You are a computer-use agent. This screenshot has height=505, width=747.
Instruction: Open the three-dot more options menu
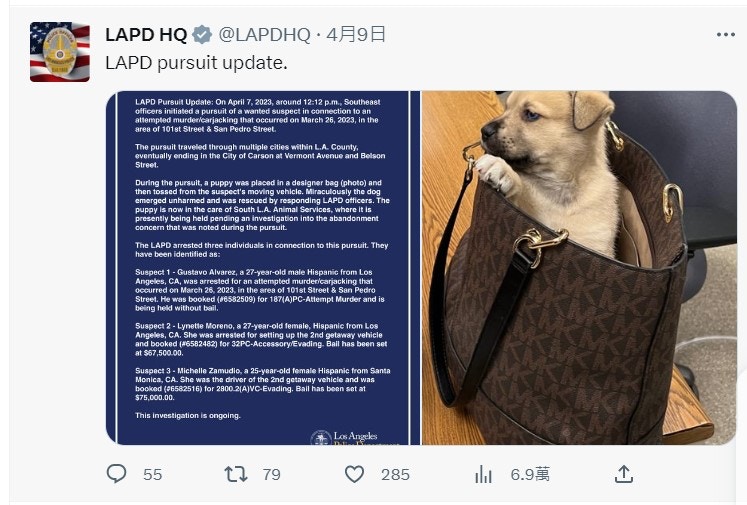[725, 34]
